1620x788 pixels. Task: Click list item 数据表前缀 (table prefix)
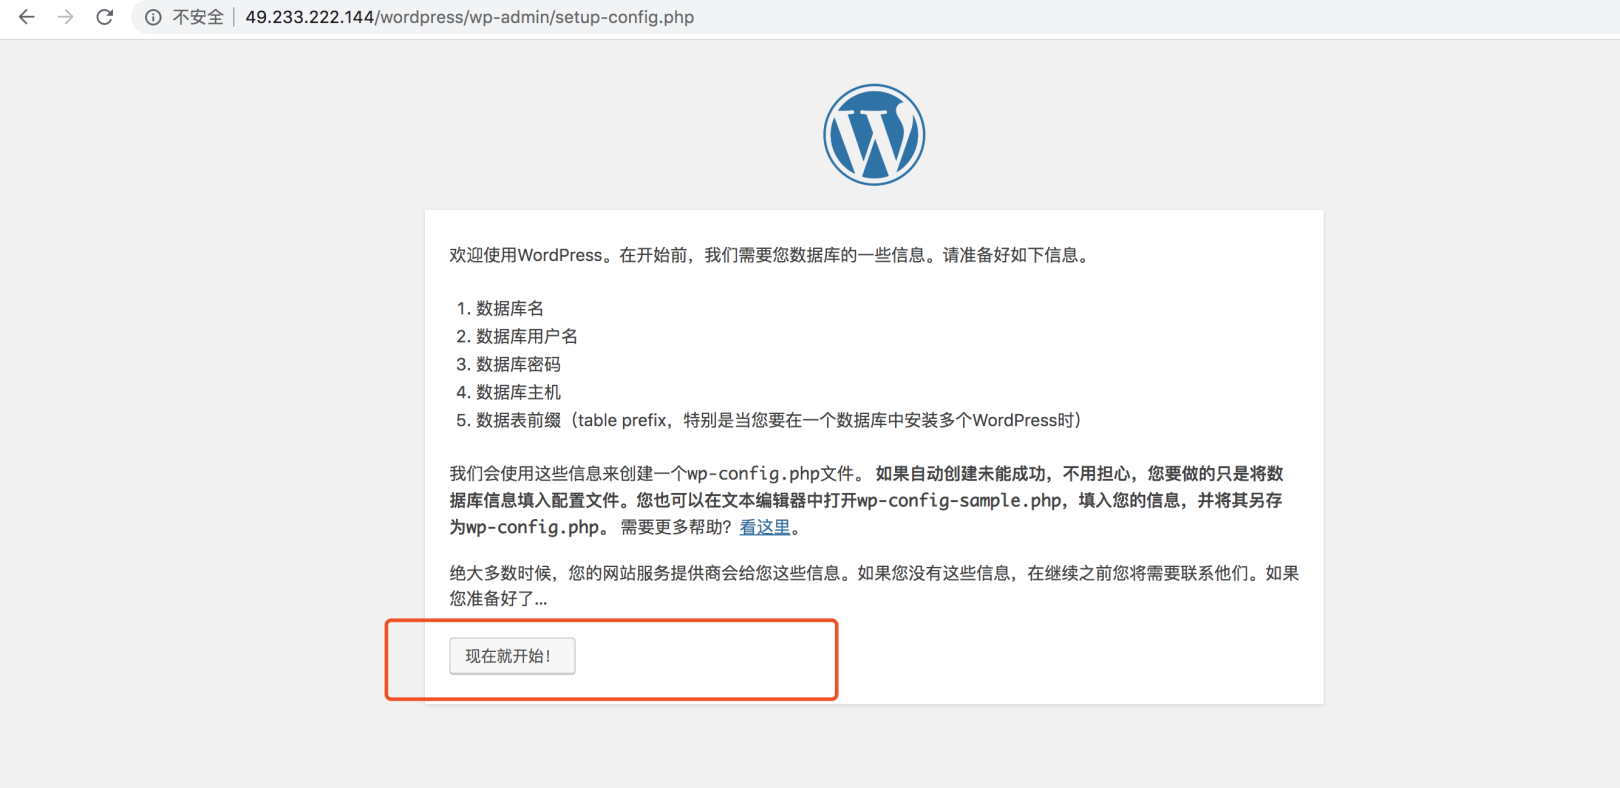coord(780,420)
